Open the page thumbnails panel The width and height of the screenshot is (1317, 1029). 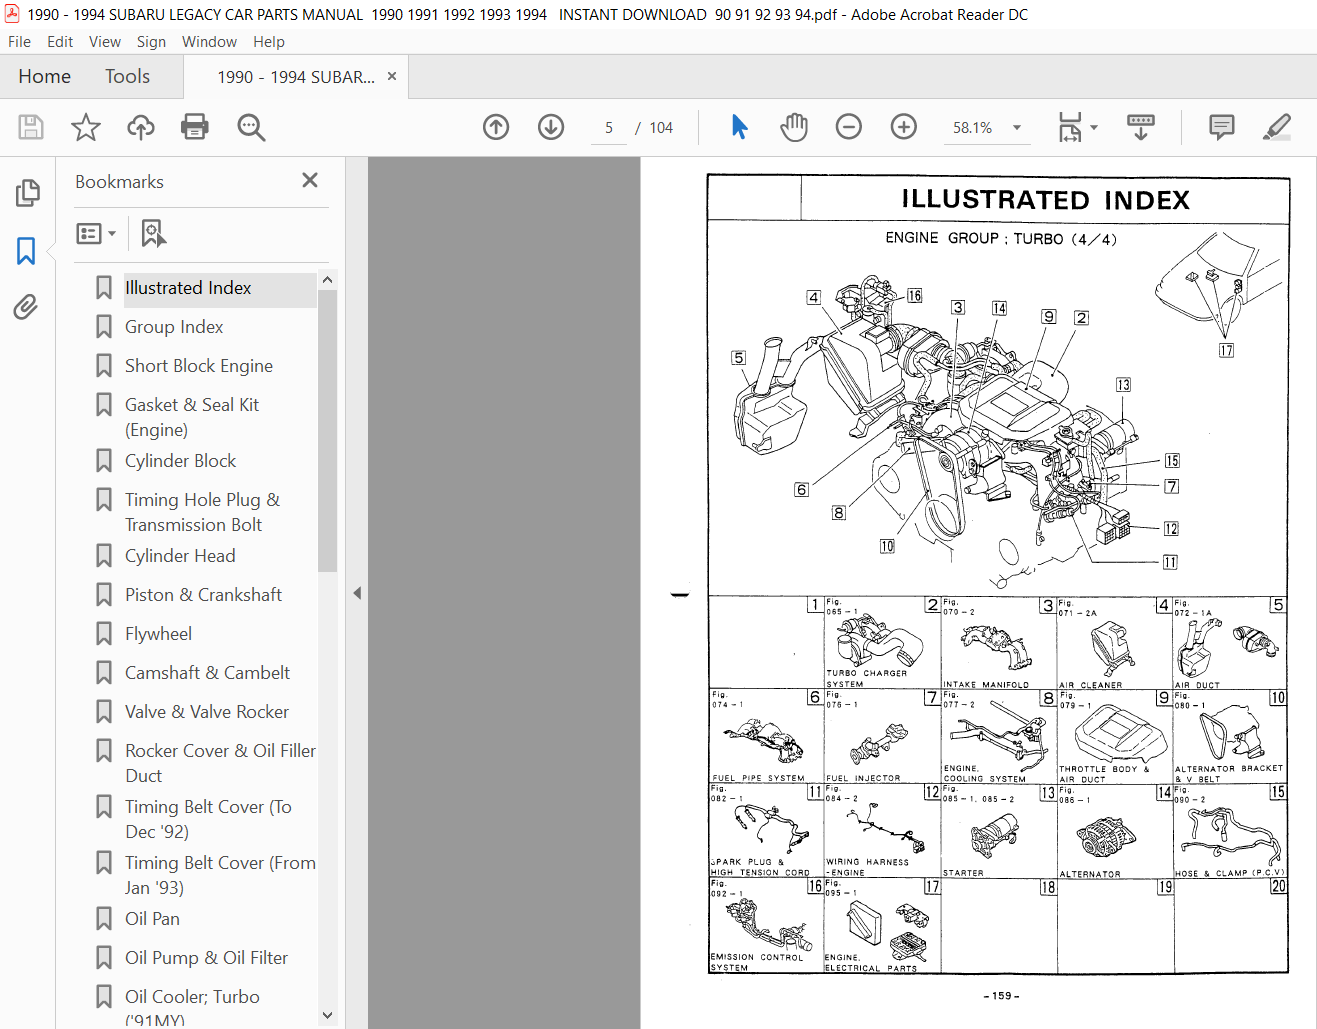coord(28,193)
